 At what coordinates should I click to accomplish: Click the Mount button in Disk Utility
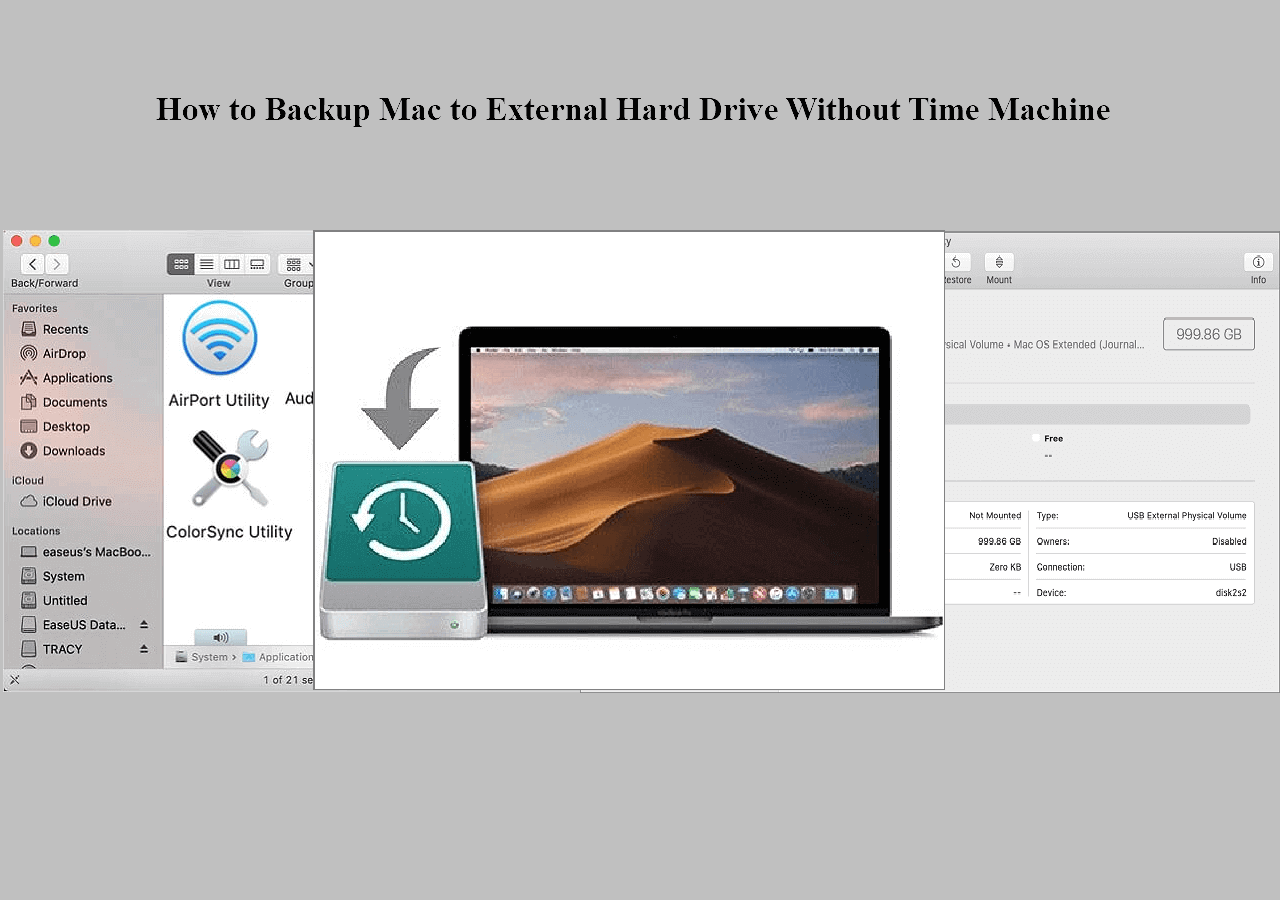[999, 263]
